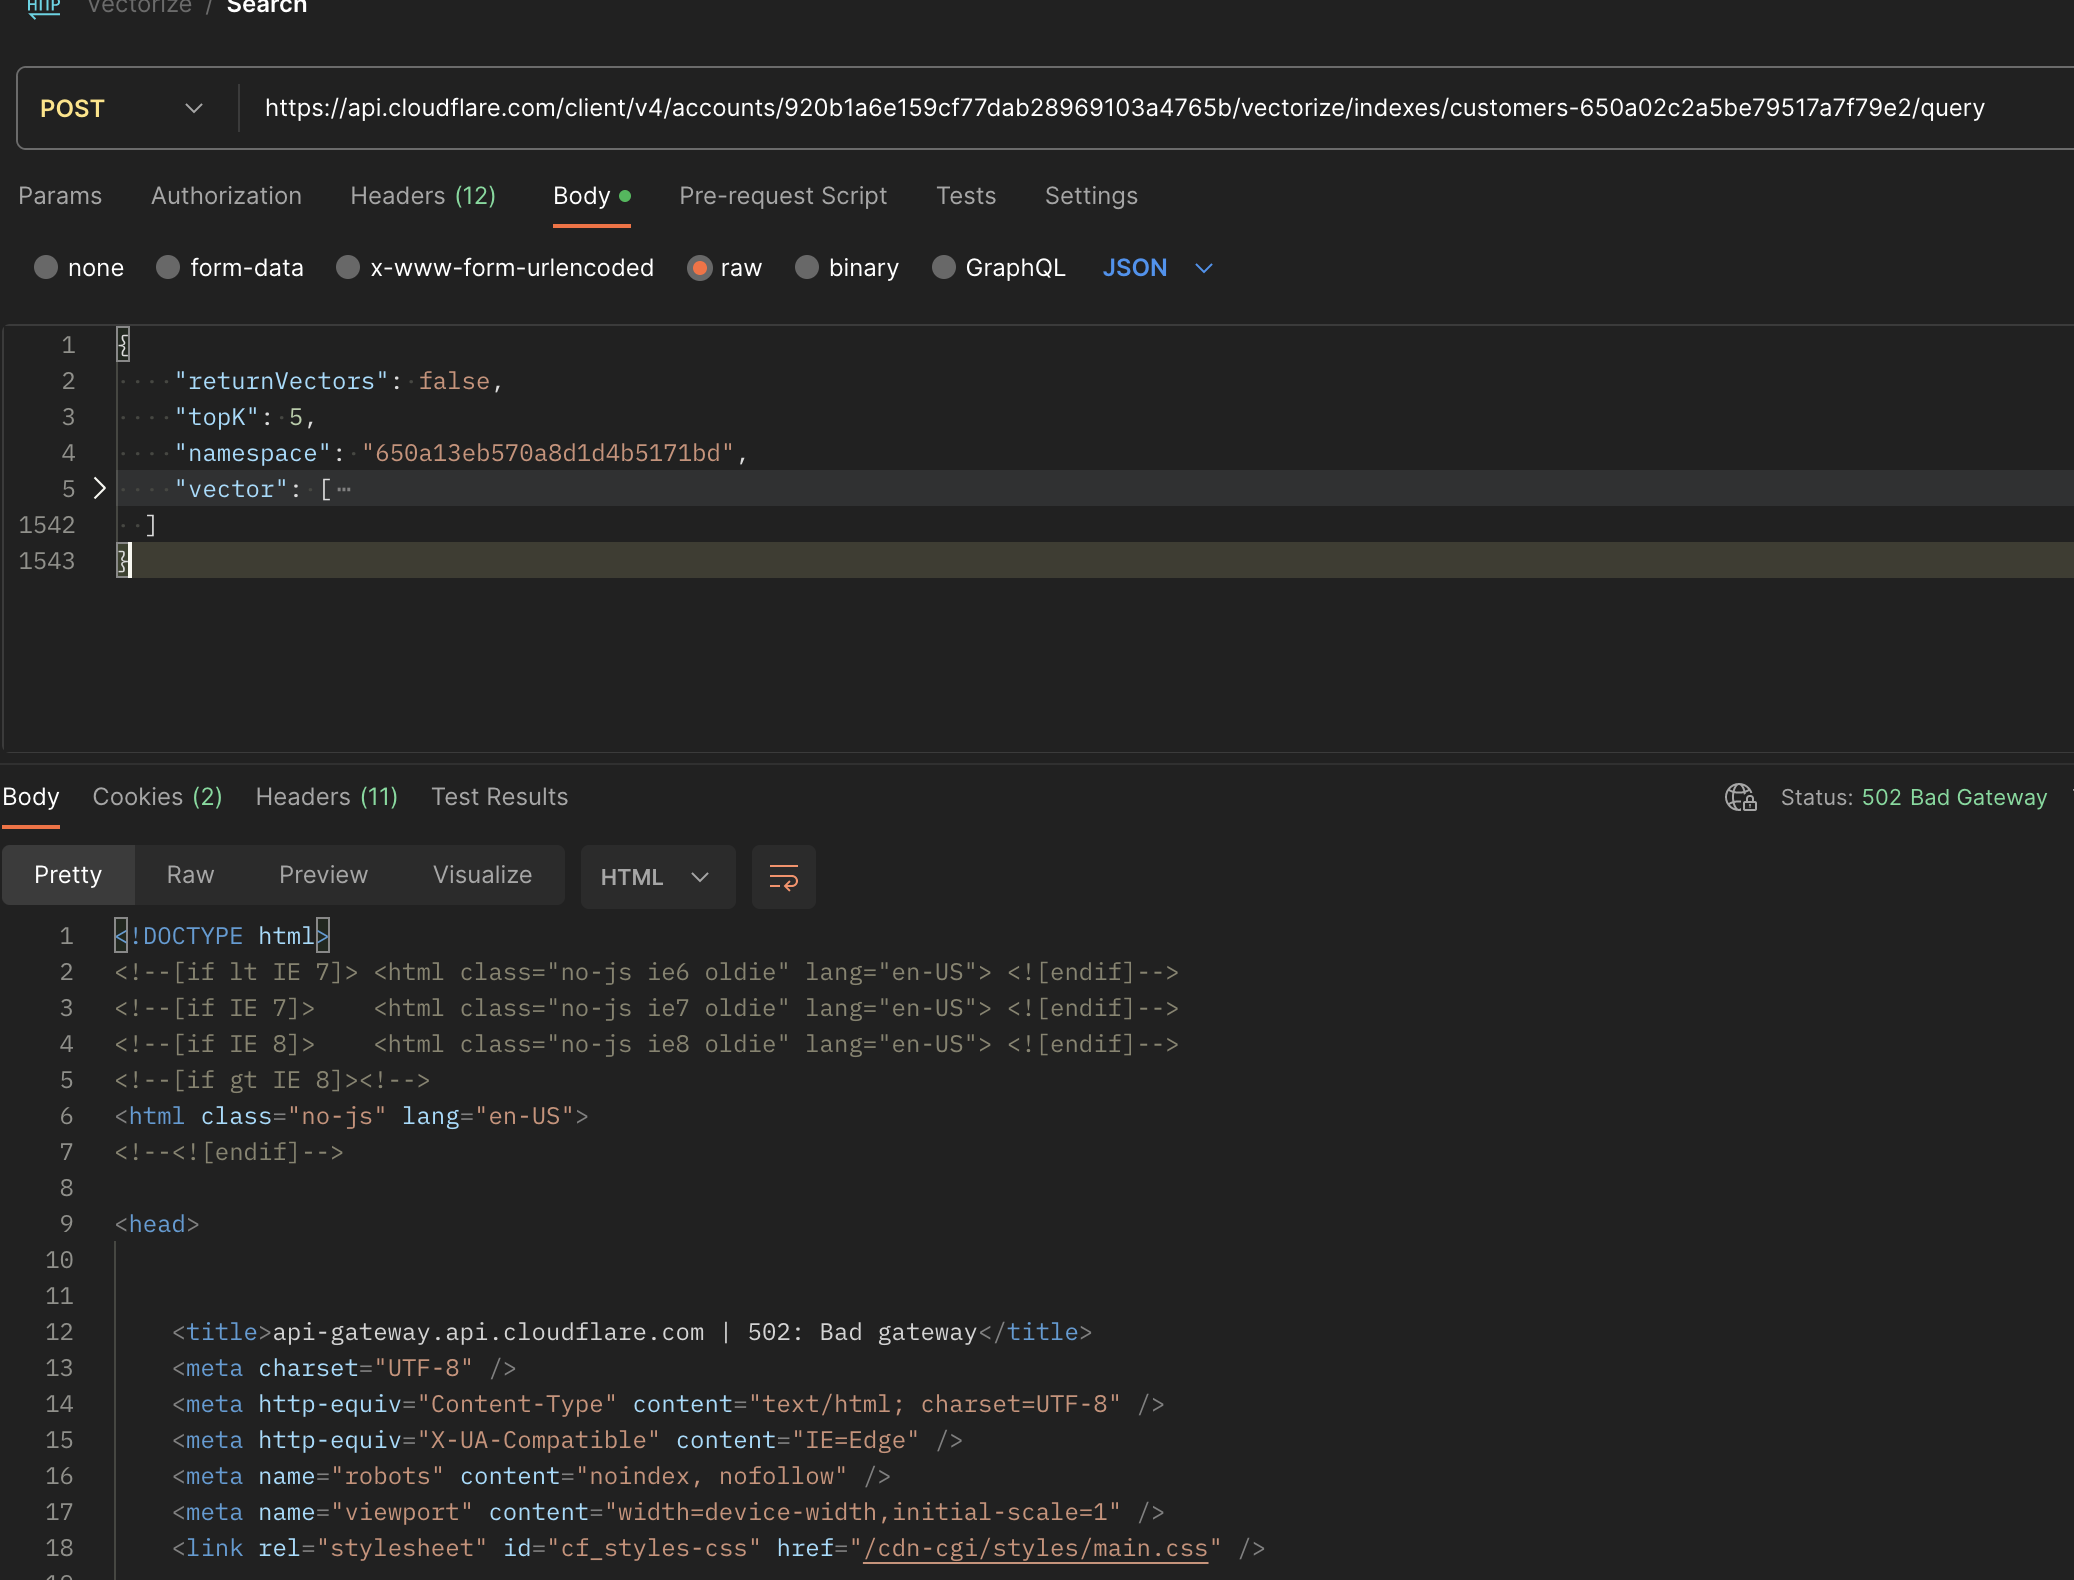Open the POST method dropdown
Screen dimensions: 2074x1580
pyautogui.click(x=121, y=108)
